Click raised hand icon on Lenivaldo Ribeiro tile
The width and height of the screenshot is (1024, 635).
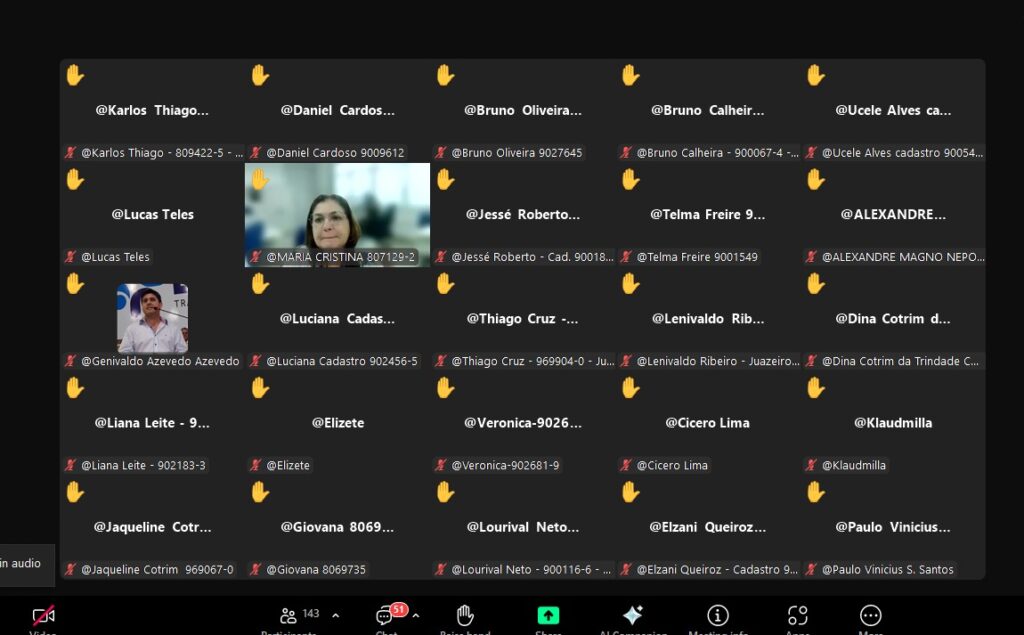[x=630, y=284]
